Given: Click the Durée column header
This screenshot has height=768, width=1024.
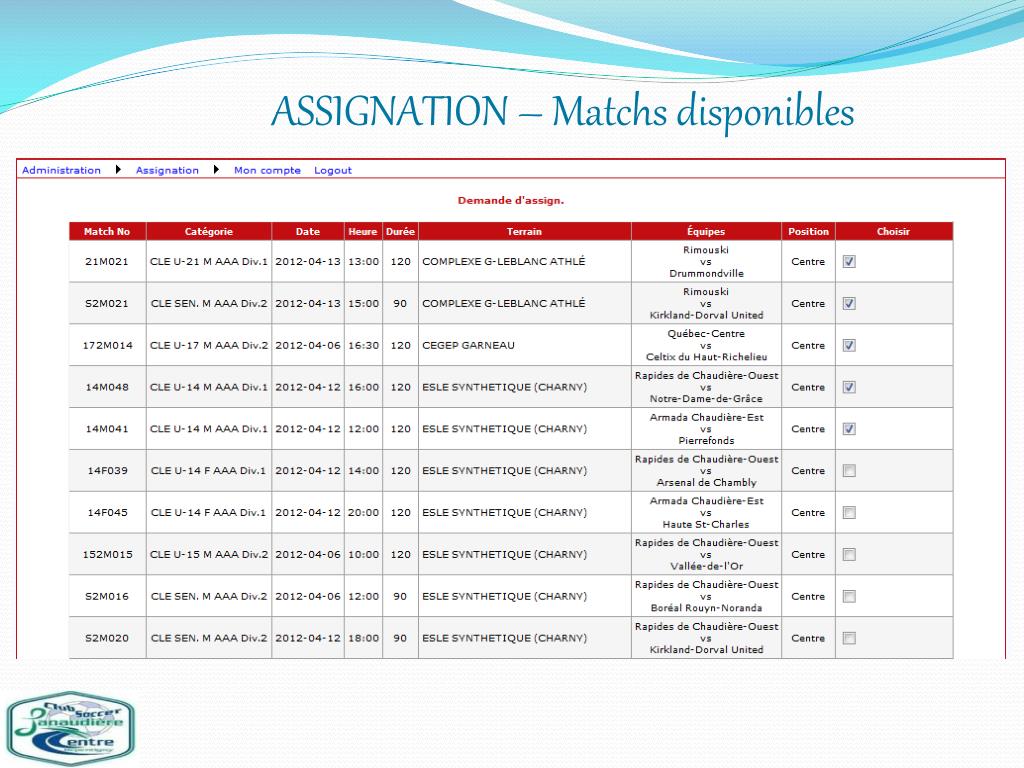Looking at the screenshot, I should pyautogui.click(x=400, y=231).
